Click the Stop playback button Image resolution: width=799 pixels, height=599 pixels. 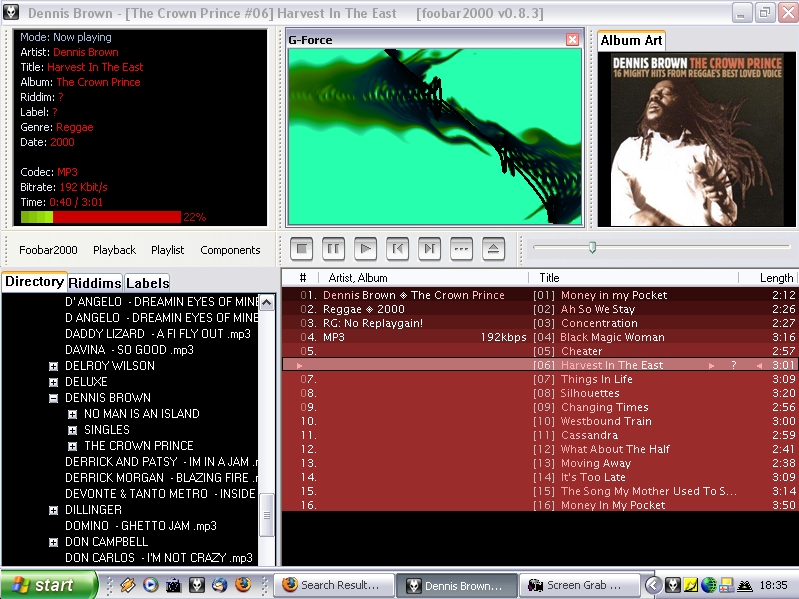coord(302,249)
